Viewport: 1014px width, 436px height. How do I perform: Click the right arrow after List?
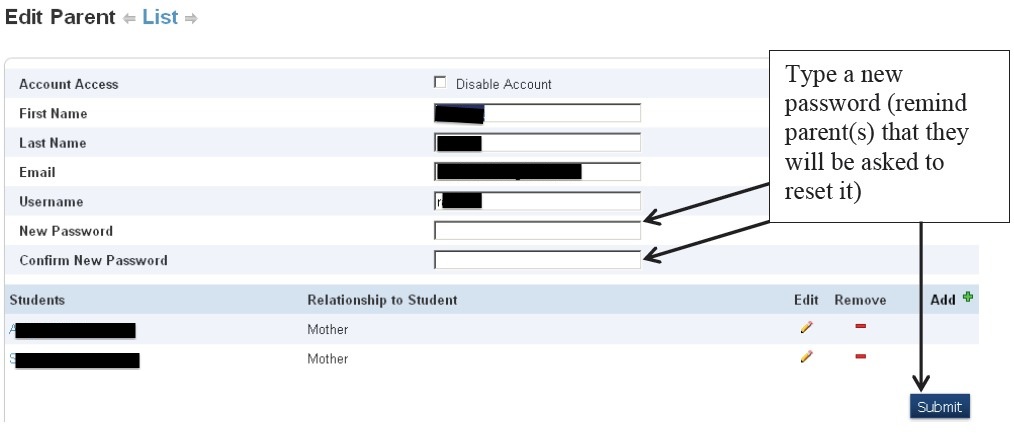(191, 19)
